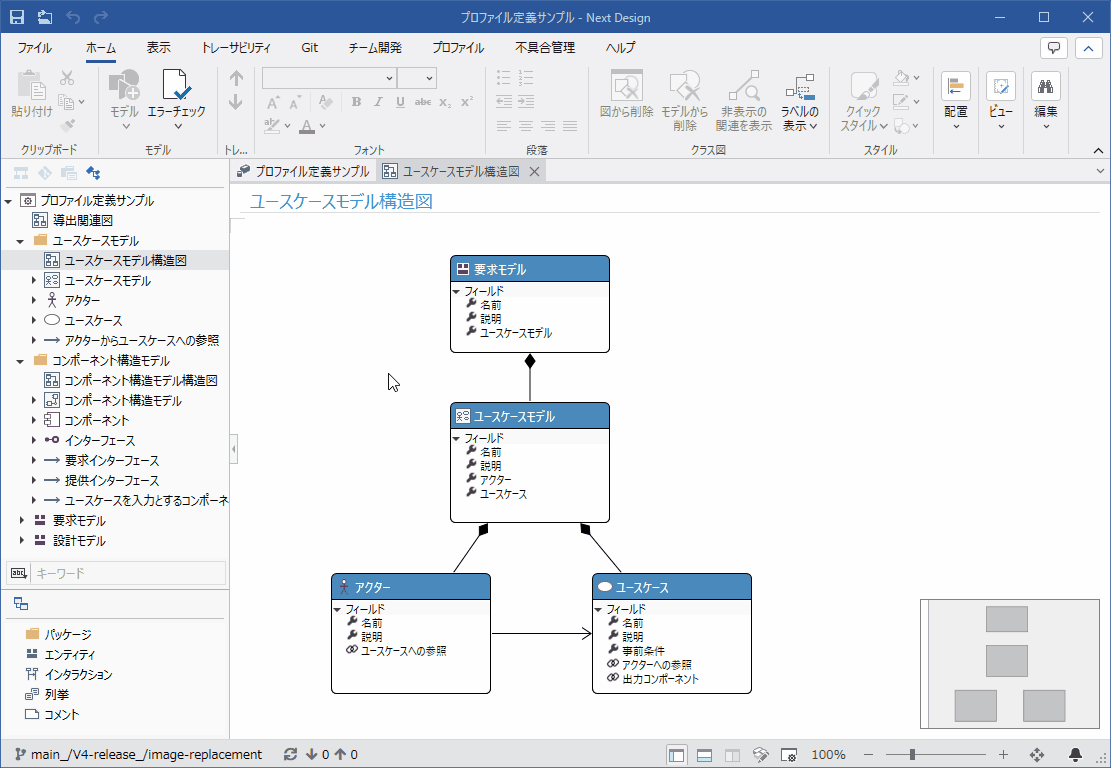1111x768 pixels.
Task: Click the save icon in title bar
Action: [16, 16]
